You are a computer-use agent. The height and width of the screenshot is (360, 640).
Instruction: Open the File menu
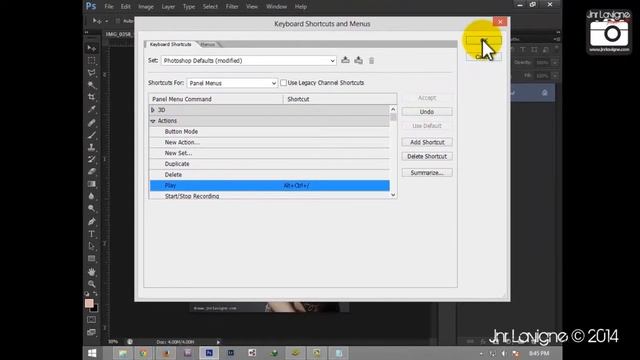[x=109, y=7]
